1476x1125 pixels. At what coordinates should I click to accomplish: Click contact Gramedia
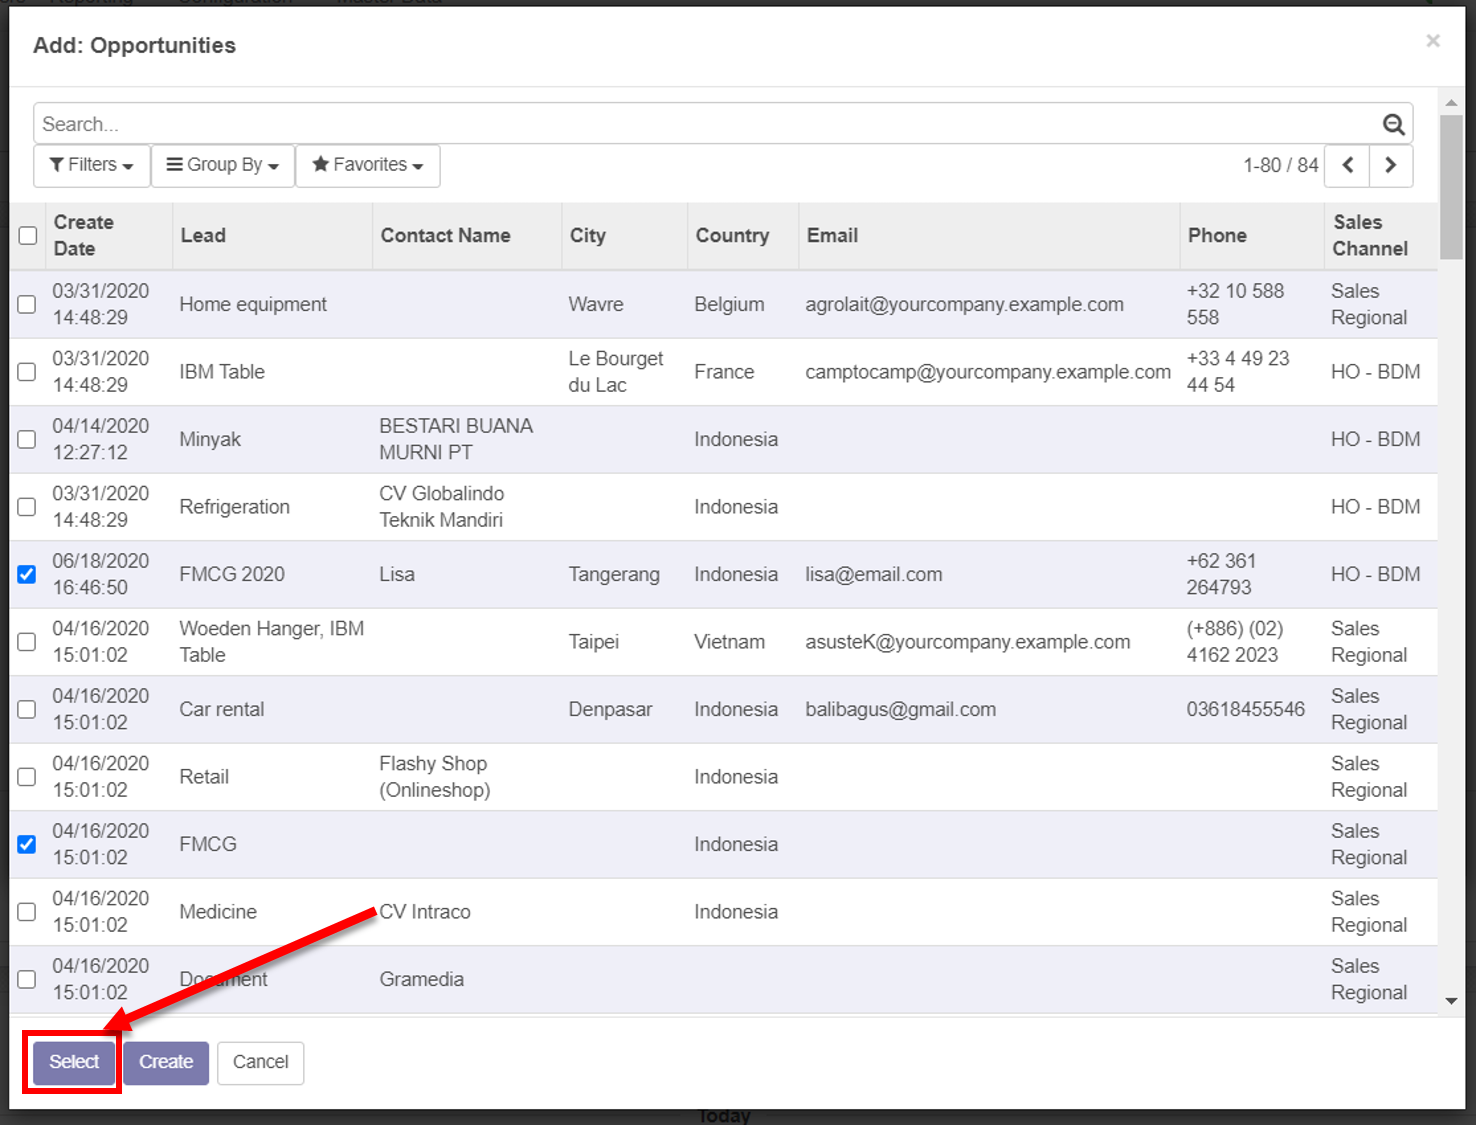point(421,979)
